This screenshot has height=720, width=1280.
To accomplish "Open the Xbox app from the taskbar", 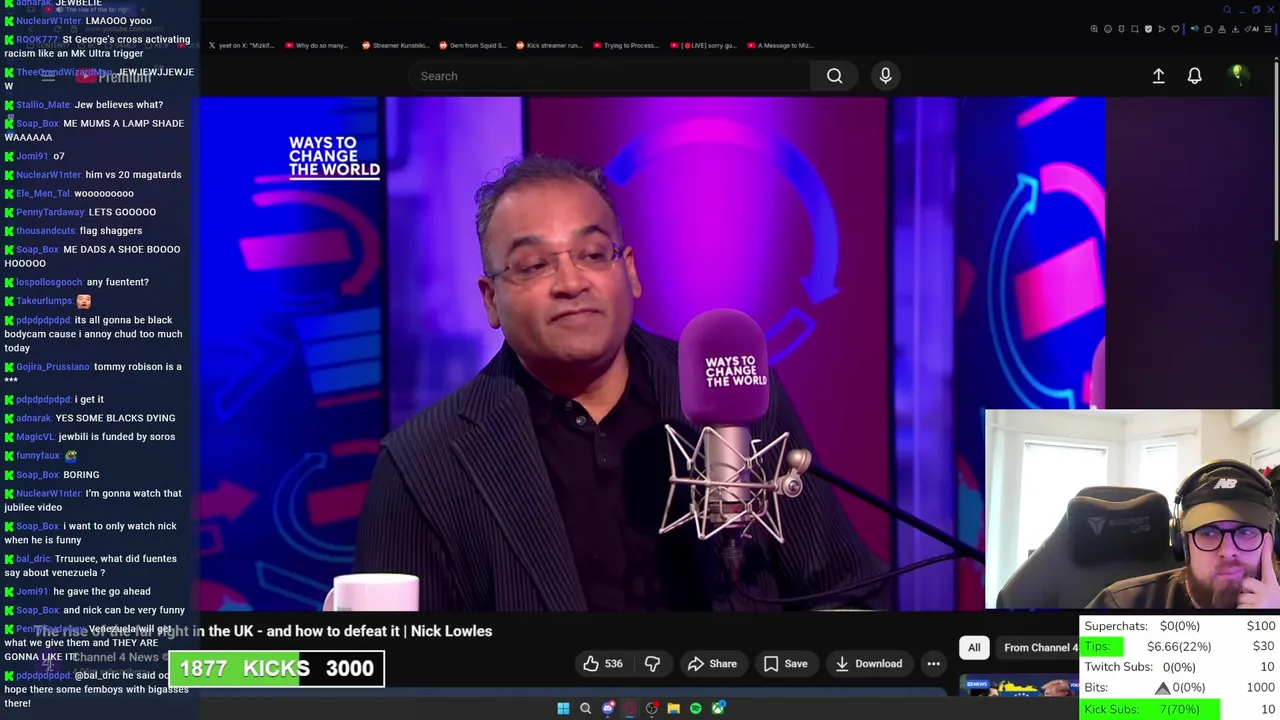I will pyautogui.click(x=718, y=709).
